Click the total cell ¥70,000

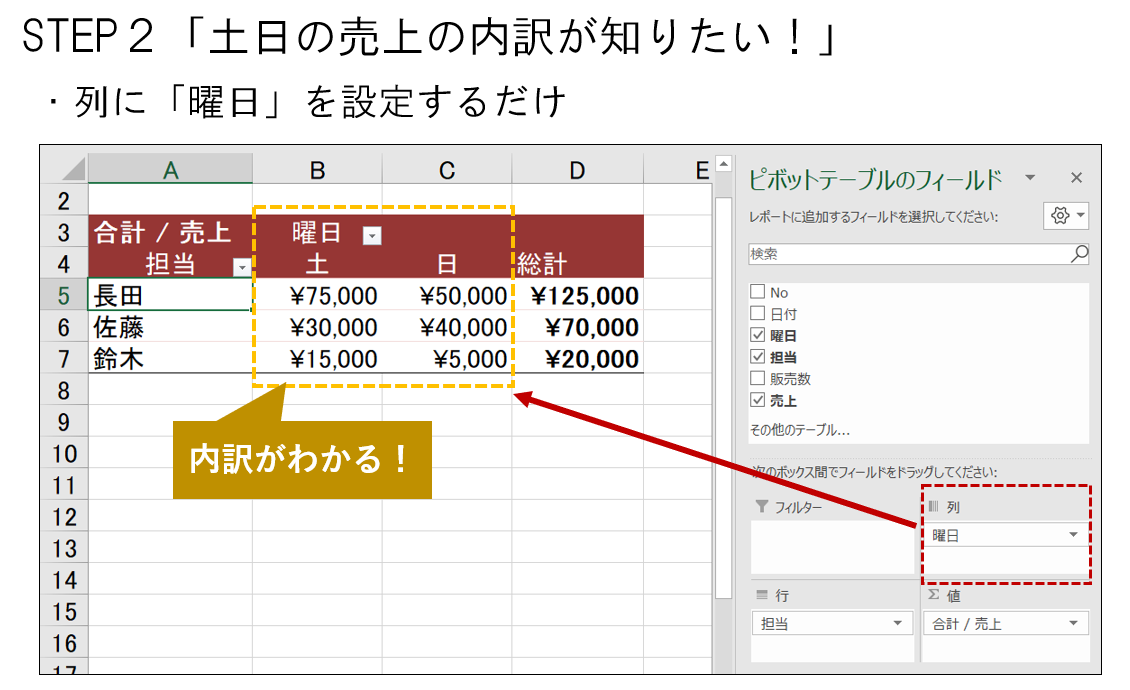click(x=577, y=327)
